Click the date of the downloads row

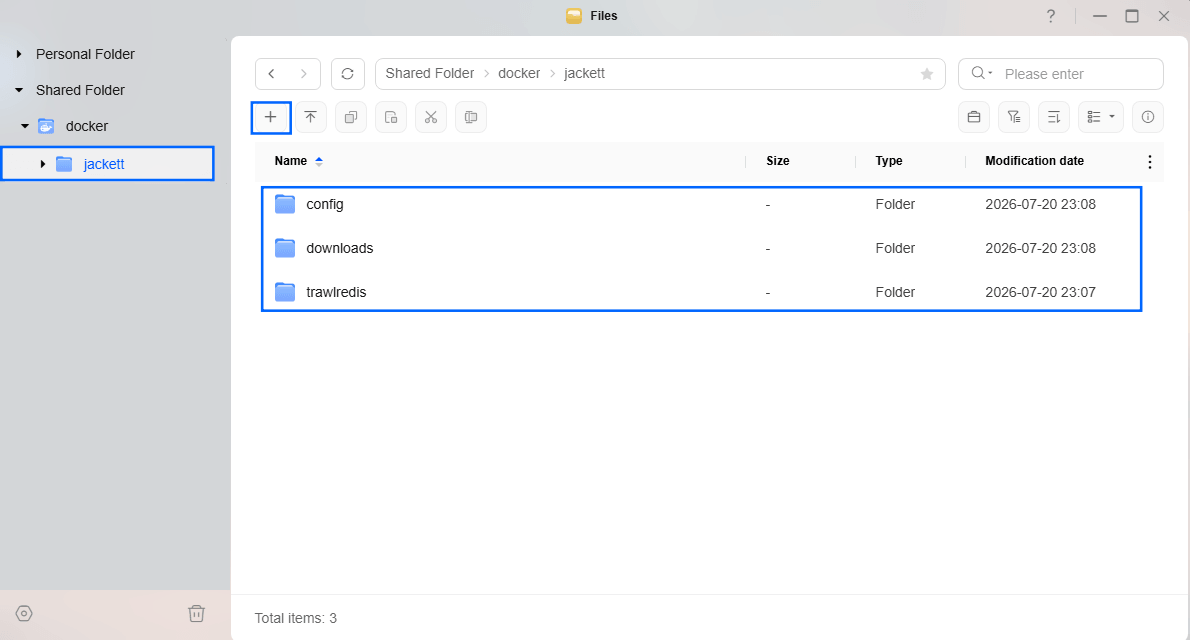click(1040, 248)
